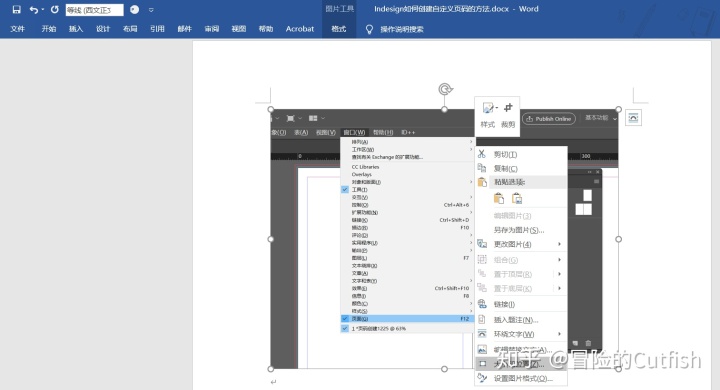Viewport: 720px width, 390px height.
Task: Open the 邮件 ribbon tab
Action: [184, 29]
